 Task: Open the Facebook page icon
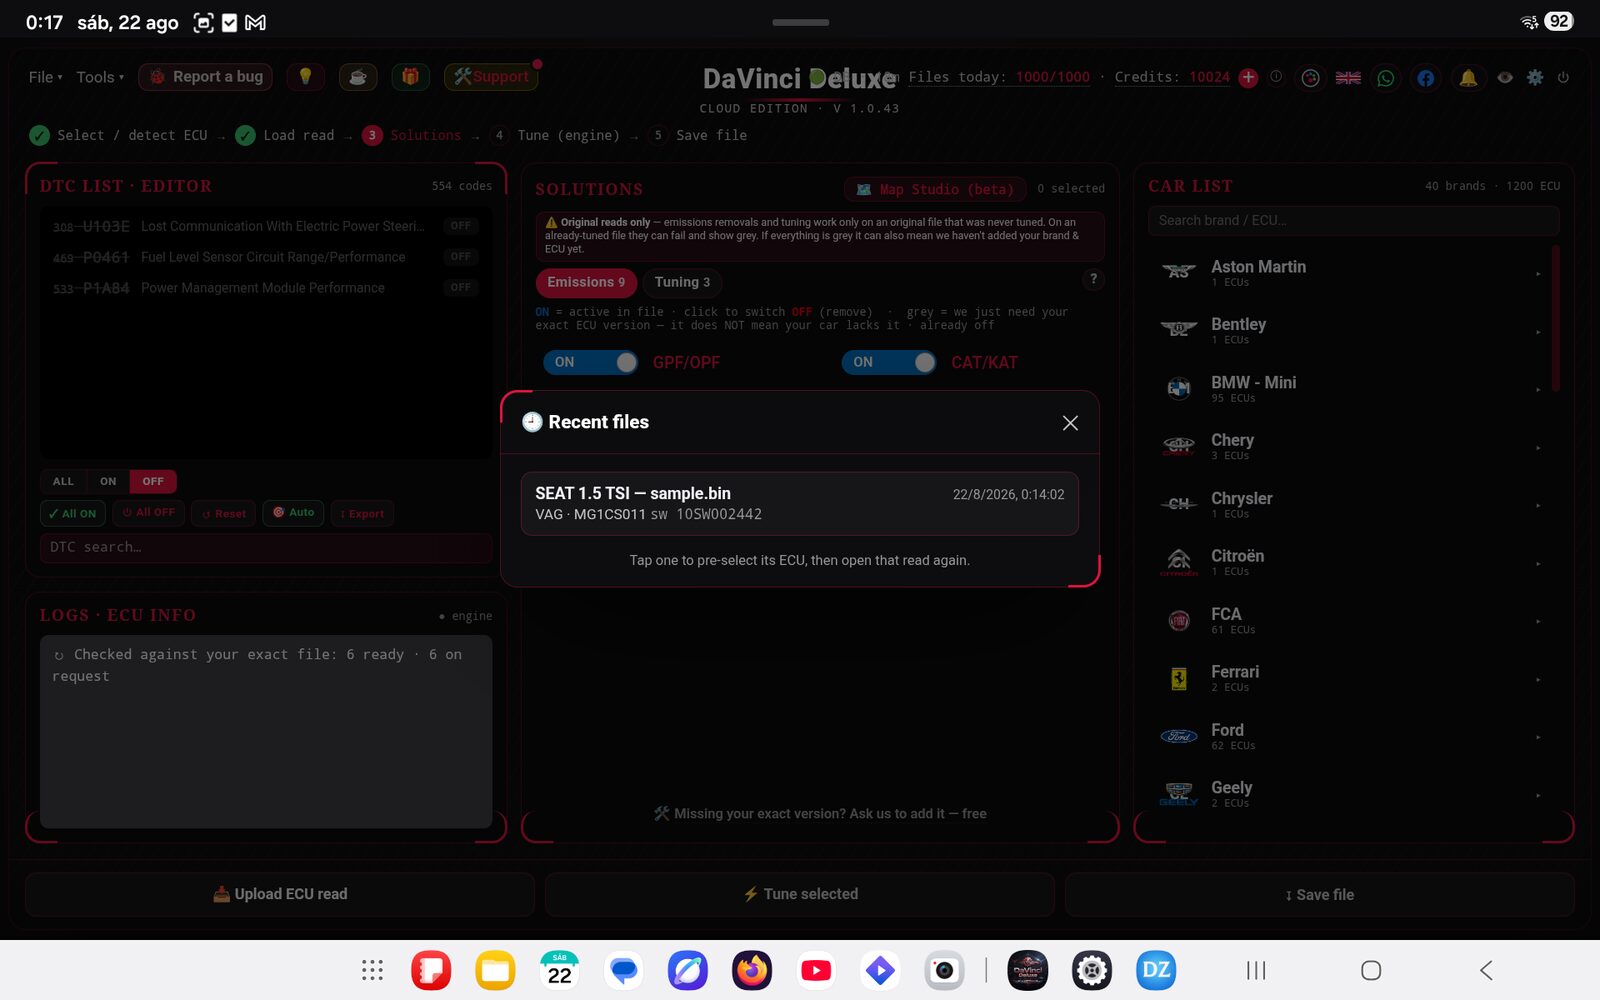click(1425, 78)
